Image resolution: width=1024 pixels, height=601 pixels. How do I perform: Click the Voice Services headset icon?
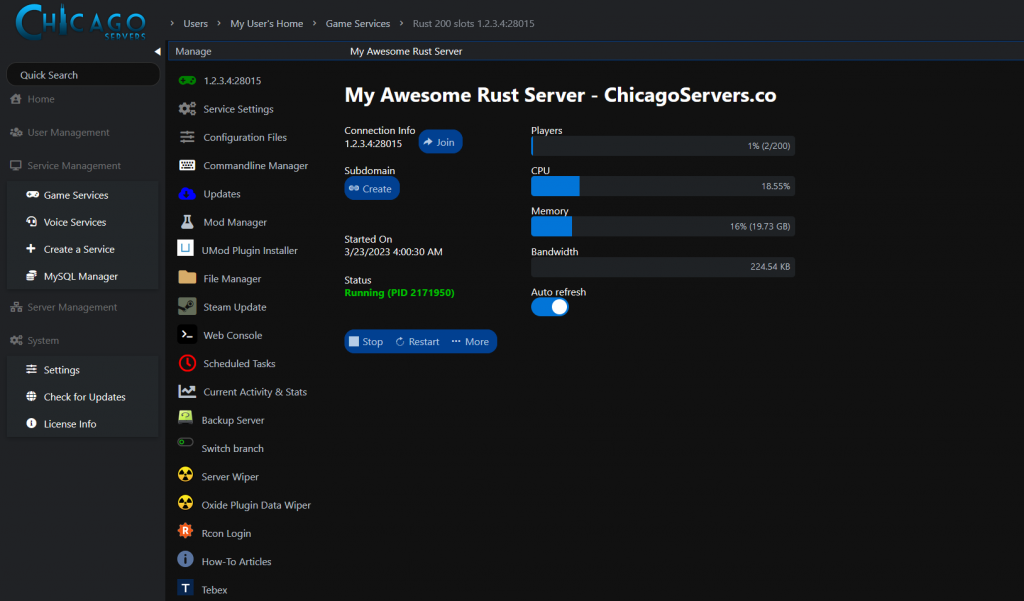point(31,221)
